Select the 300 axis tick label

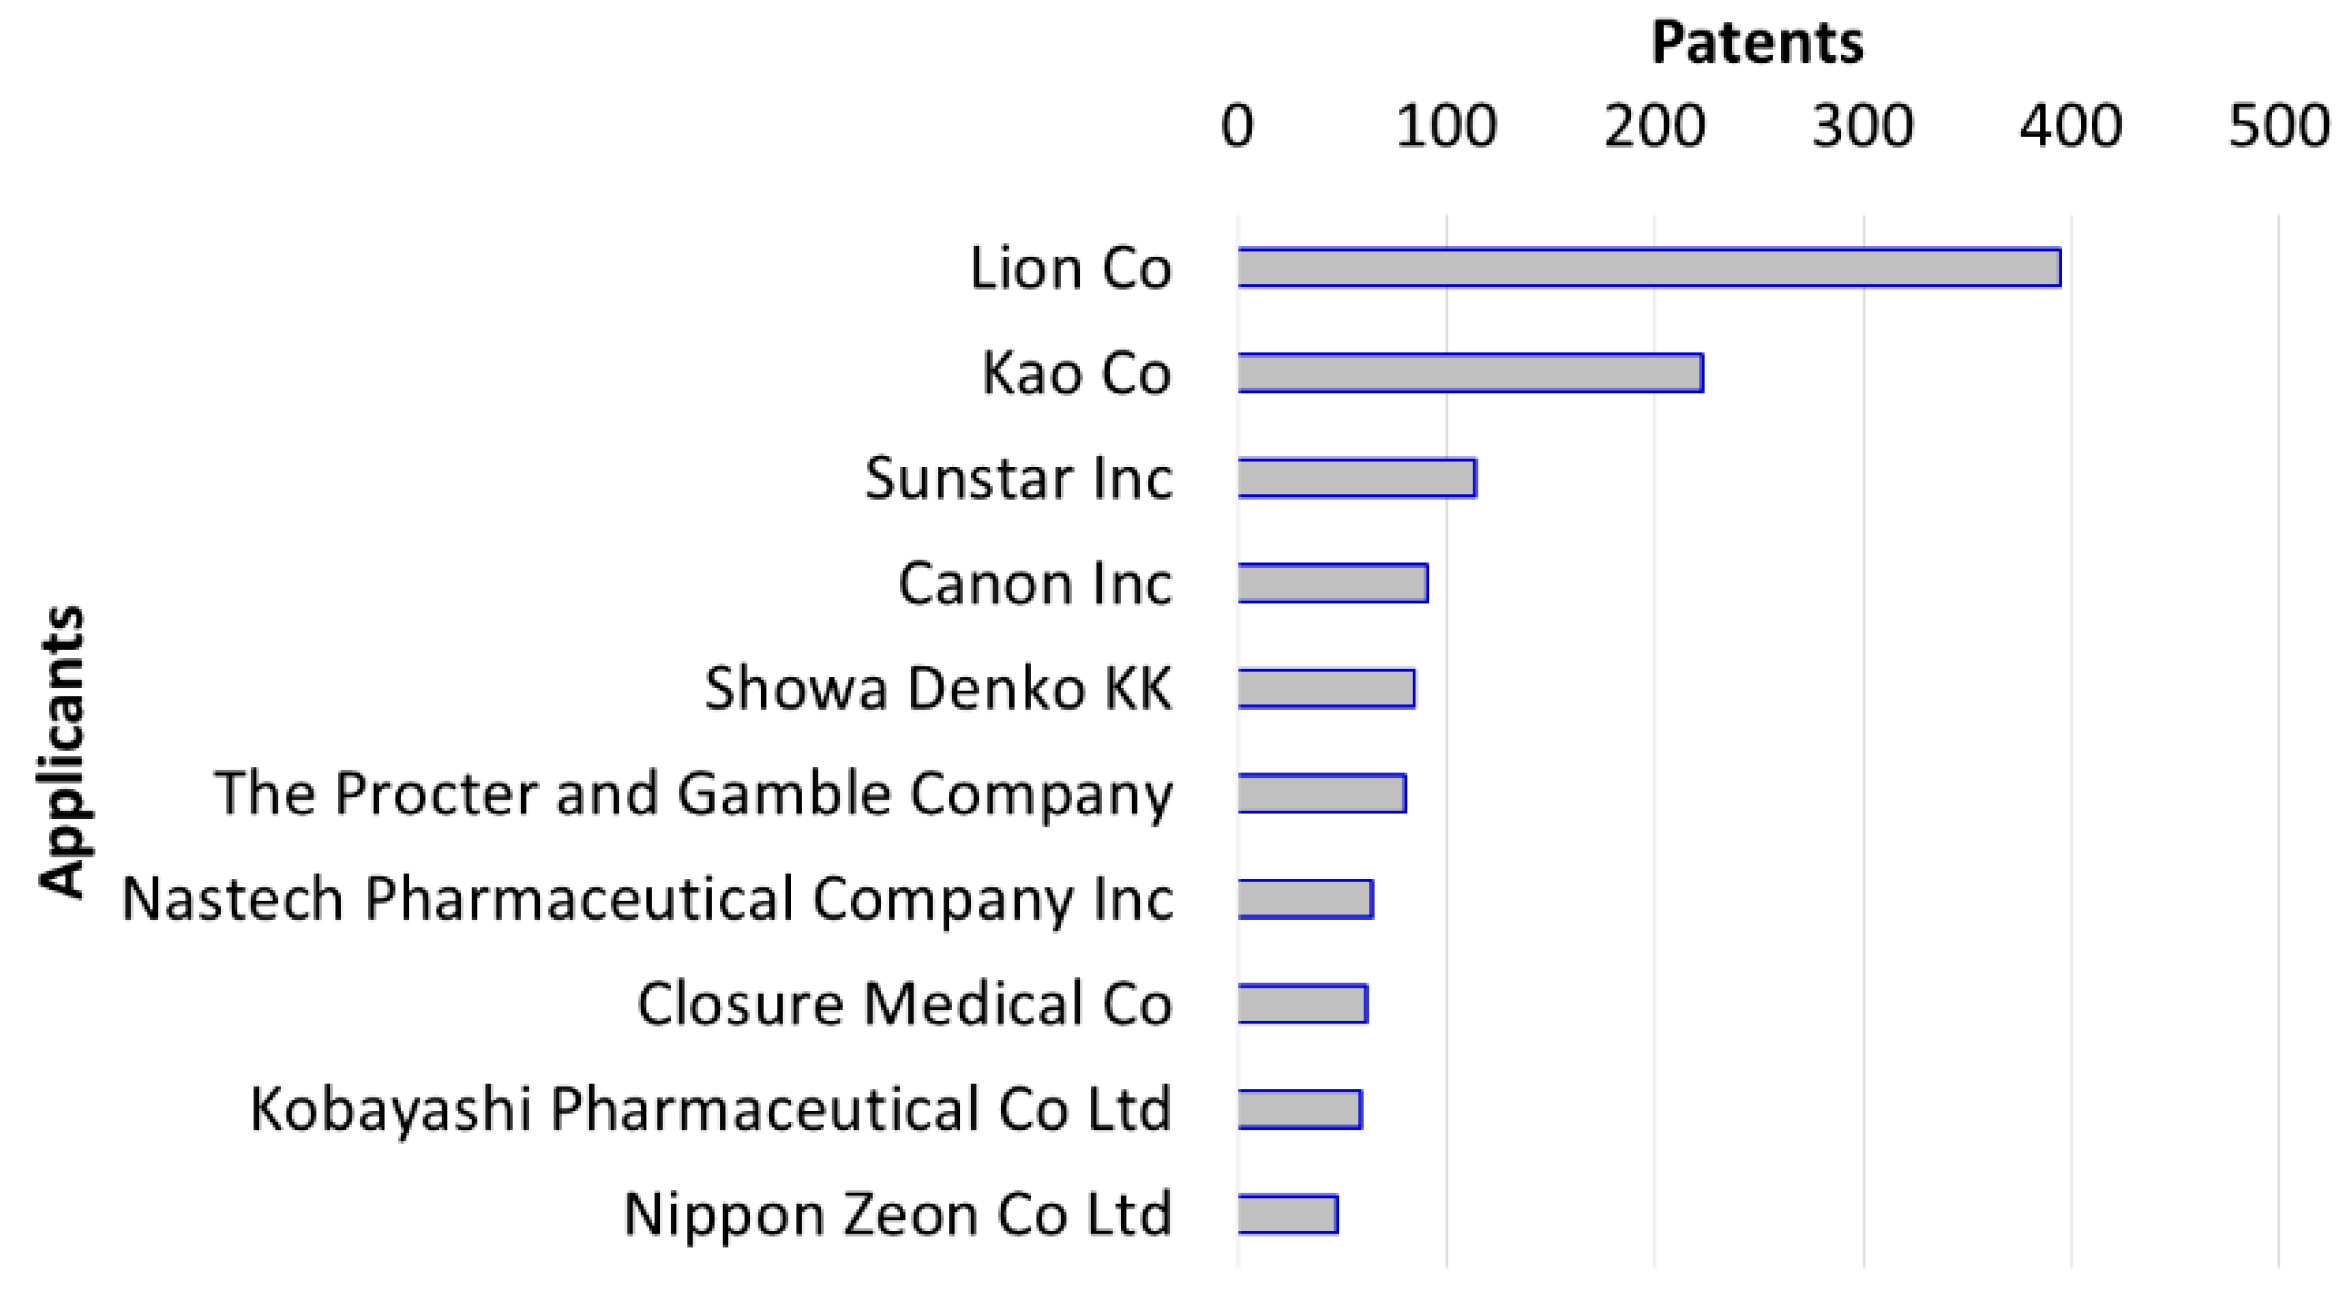(1862, 127)
